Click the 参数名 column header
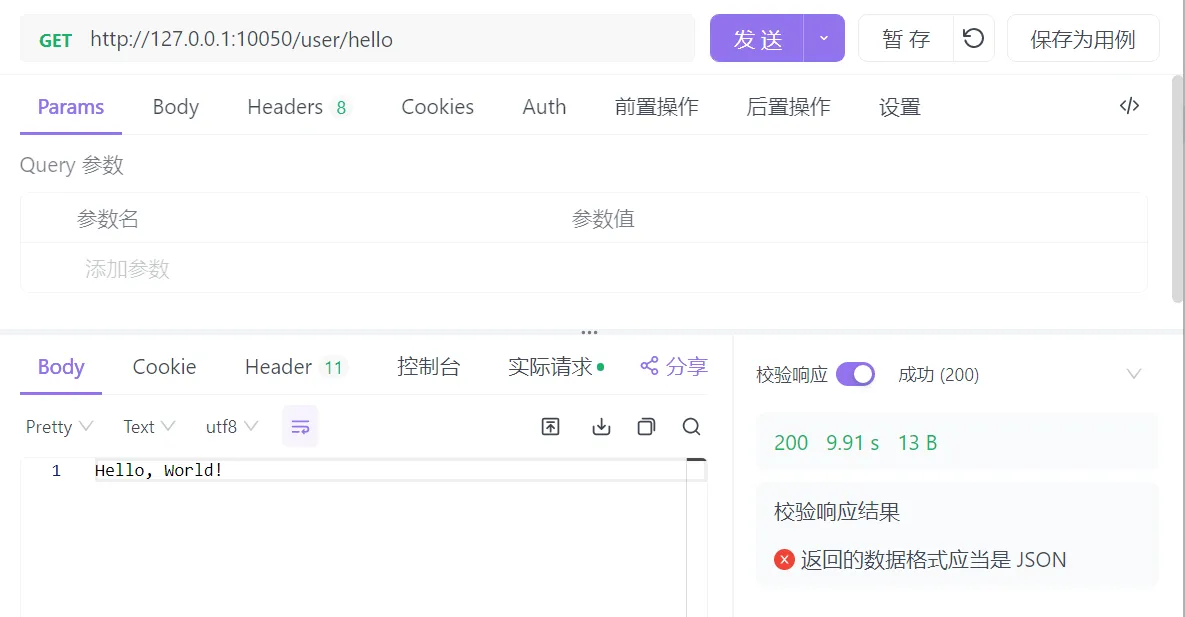1185x617 pixels. [x=107, y=219]
